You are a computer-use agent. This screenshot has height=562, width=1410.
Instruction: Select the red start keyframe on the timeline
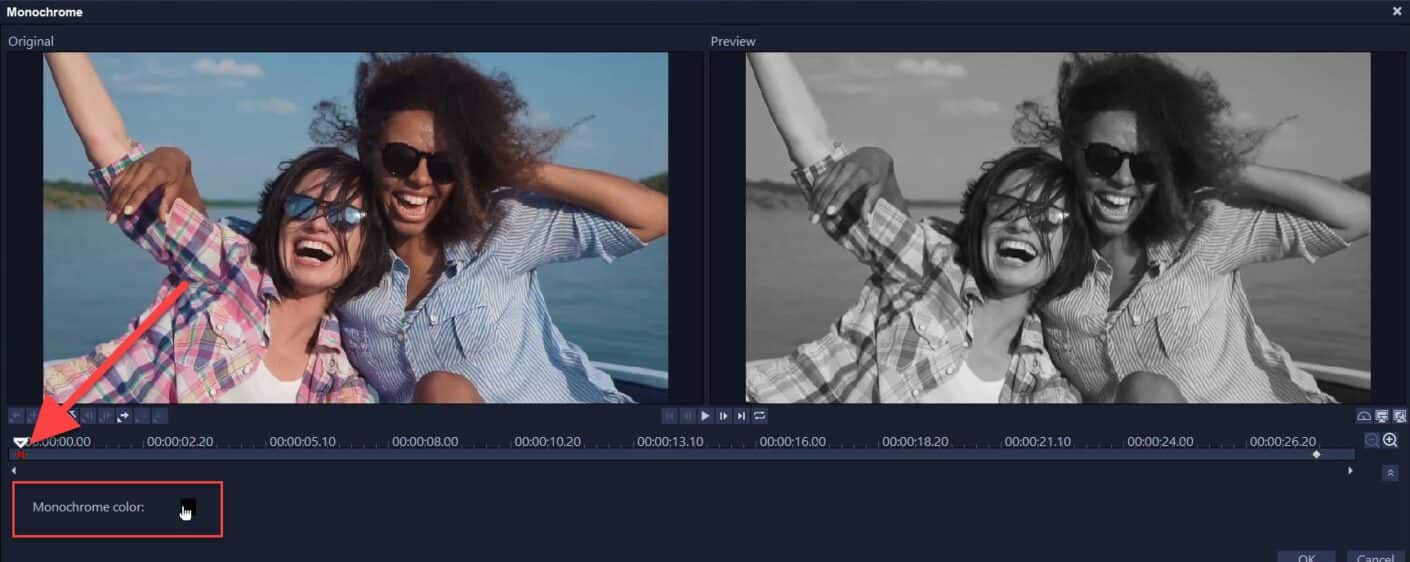20,455
